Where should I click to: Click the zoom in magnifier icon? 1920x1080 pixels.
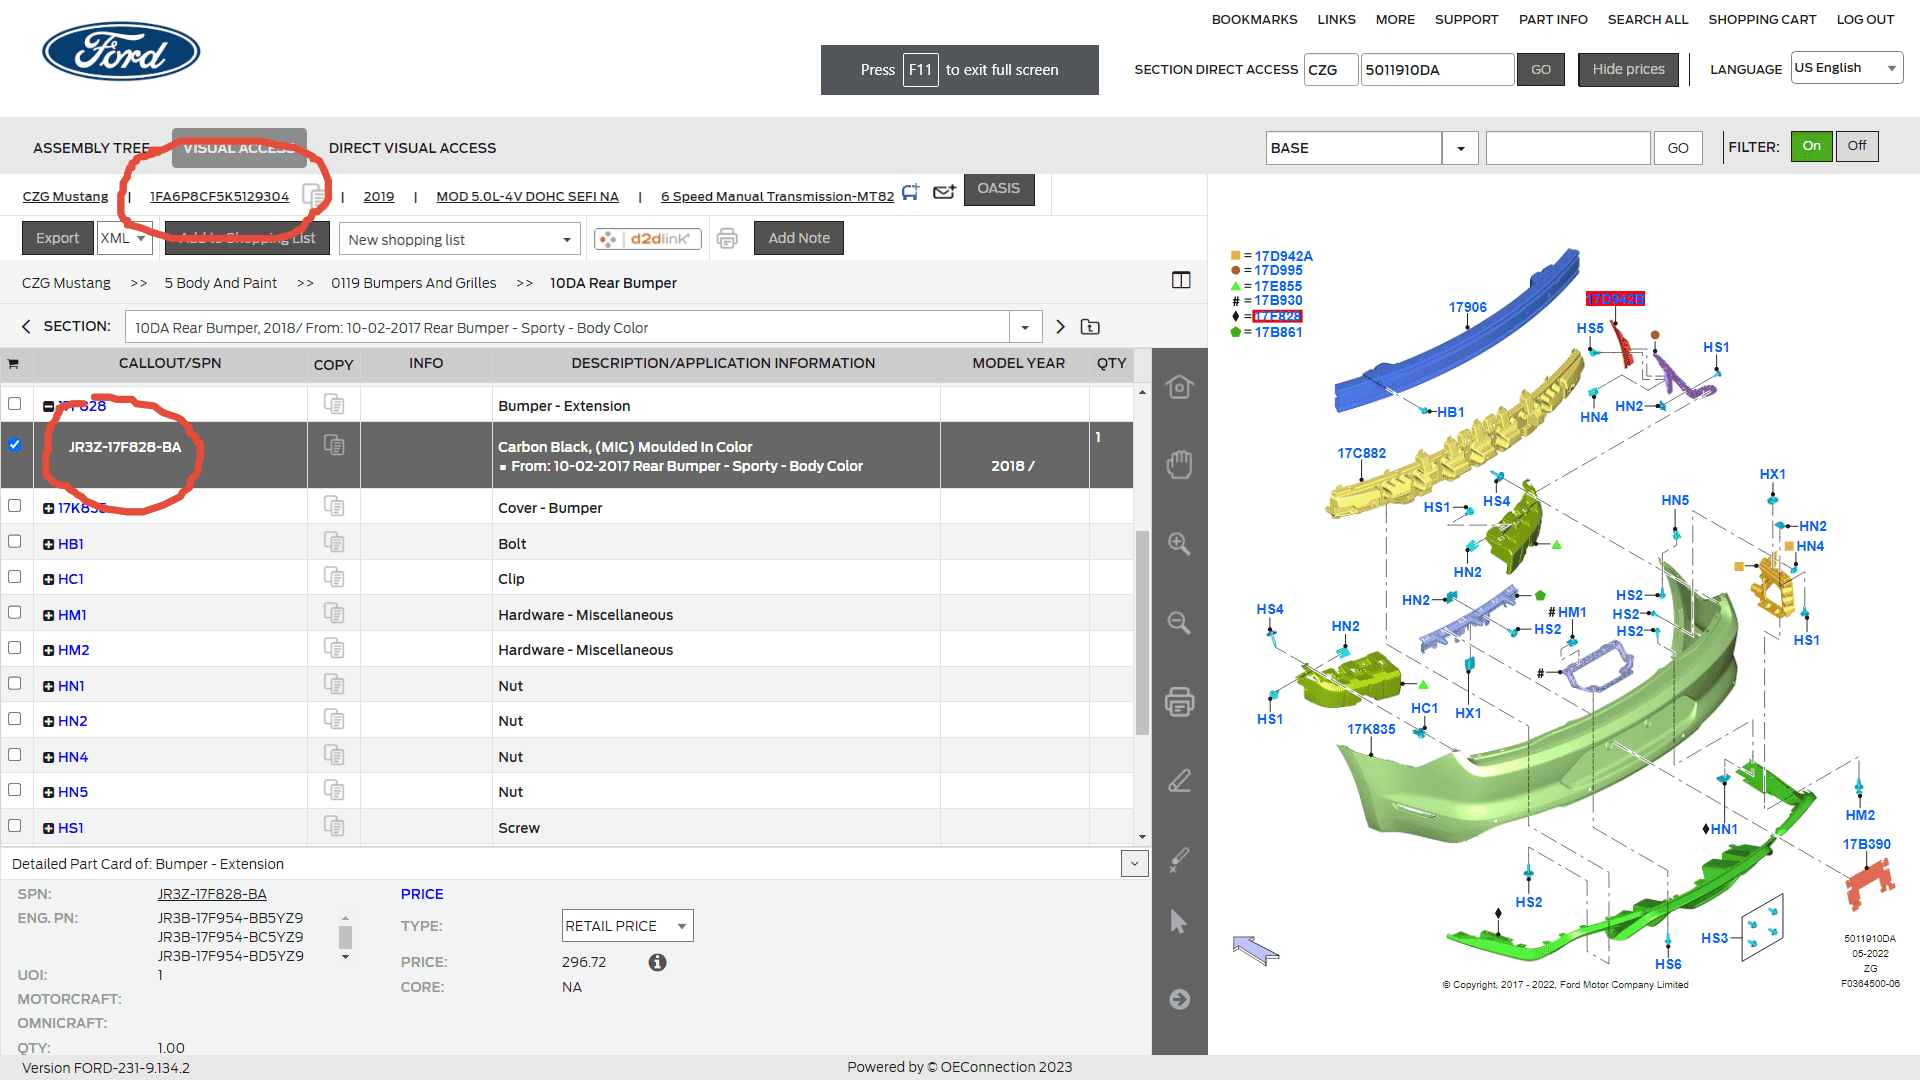pos(1179,544)
